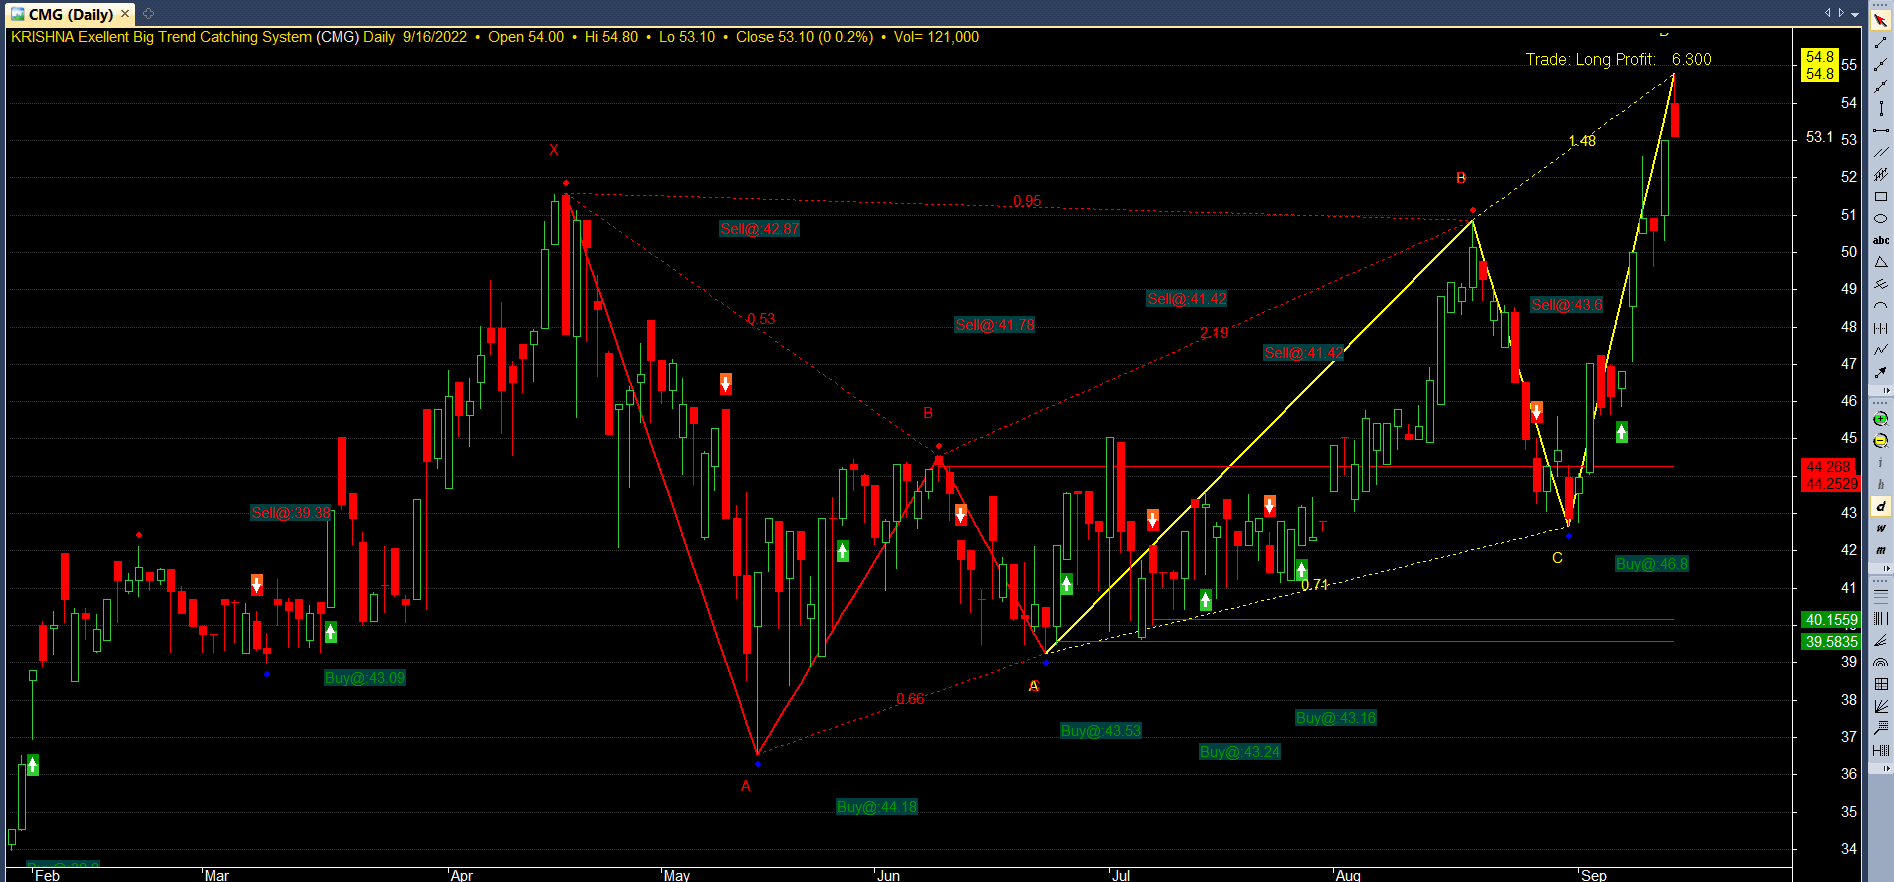Select the Parallel lines tool
Image resolution: width=1894 pixels, height=882 pixels.
[1881, 152]
